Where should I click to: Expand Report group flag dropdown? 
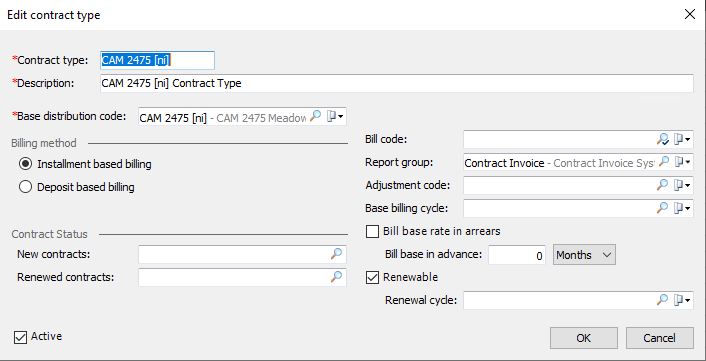pos(683,162)
